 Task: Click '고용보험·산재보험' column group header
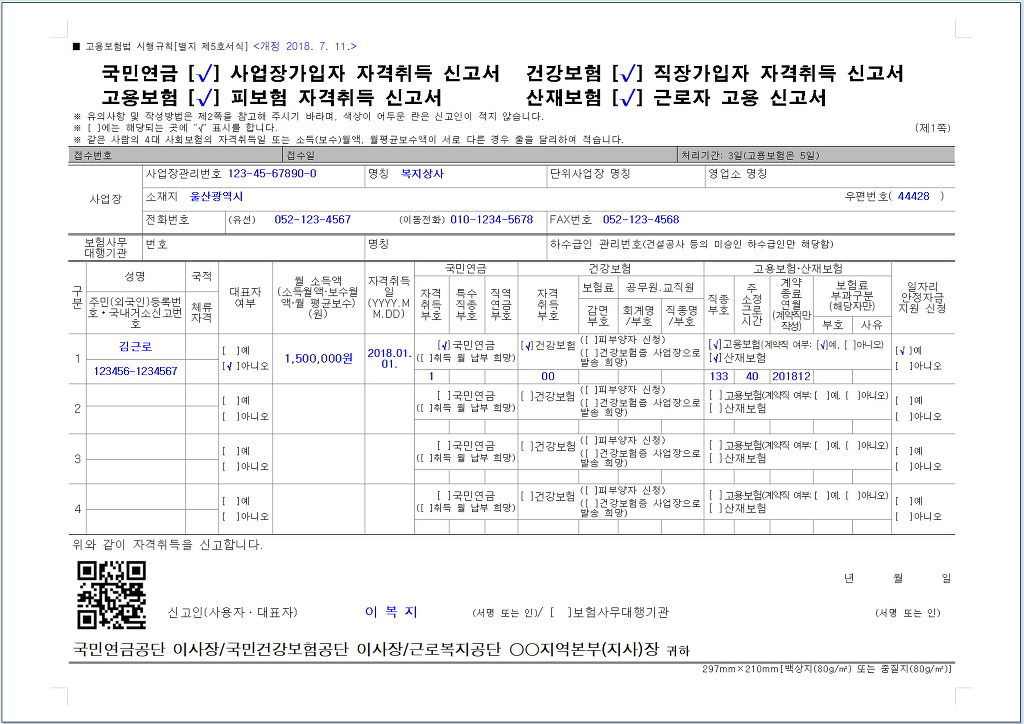click(x=797, y=268)
